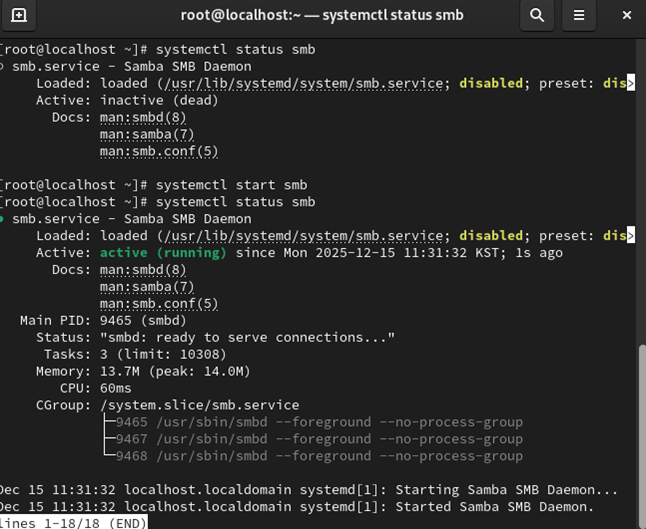Click CGroup '/system.slice/smb.service' path
The width and height of the screenshot is (646, 529).
[199, 405]
